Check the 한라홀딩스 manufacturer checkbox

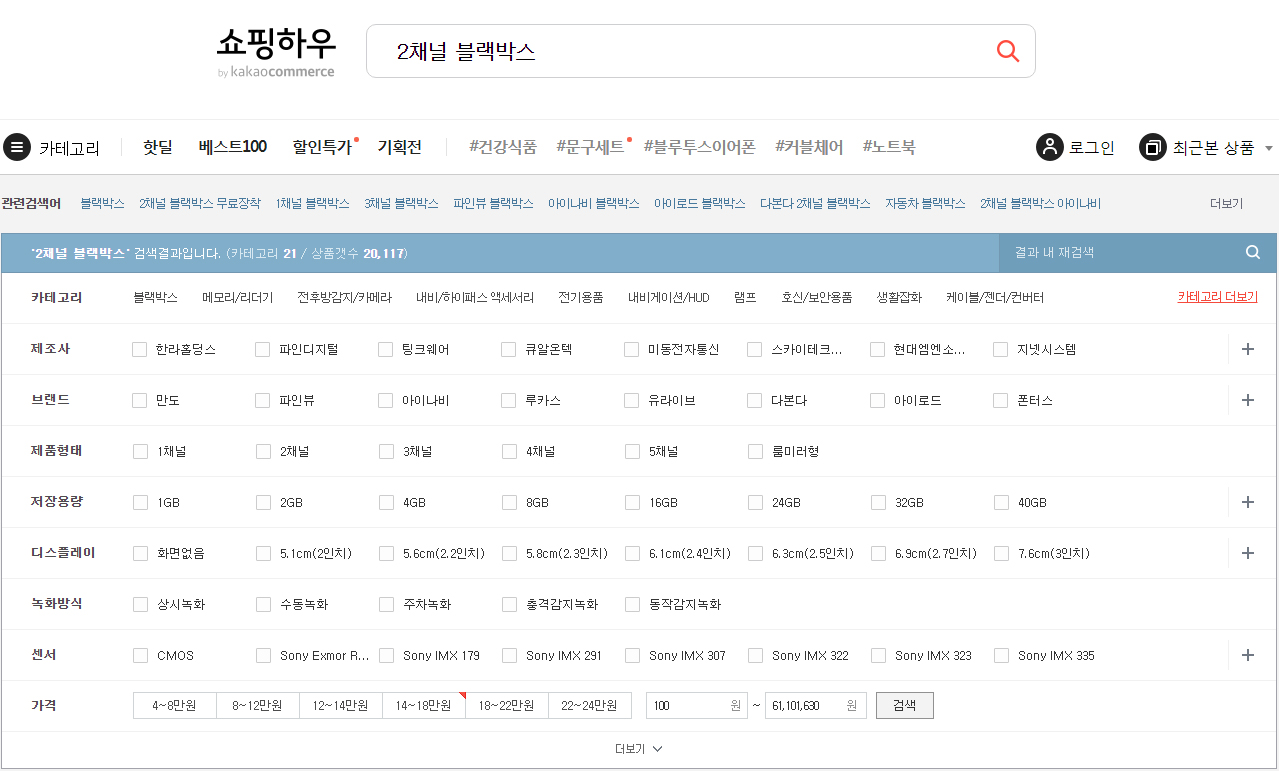pyautogui.click(x=140, y=349)
